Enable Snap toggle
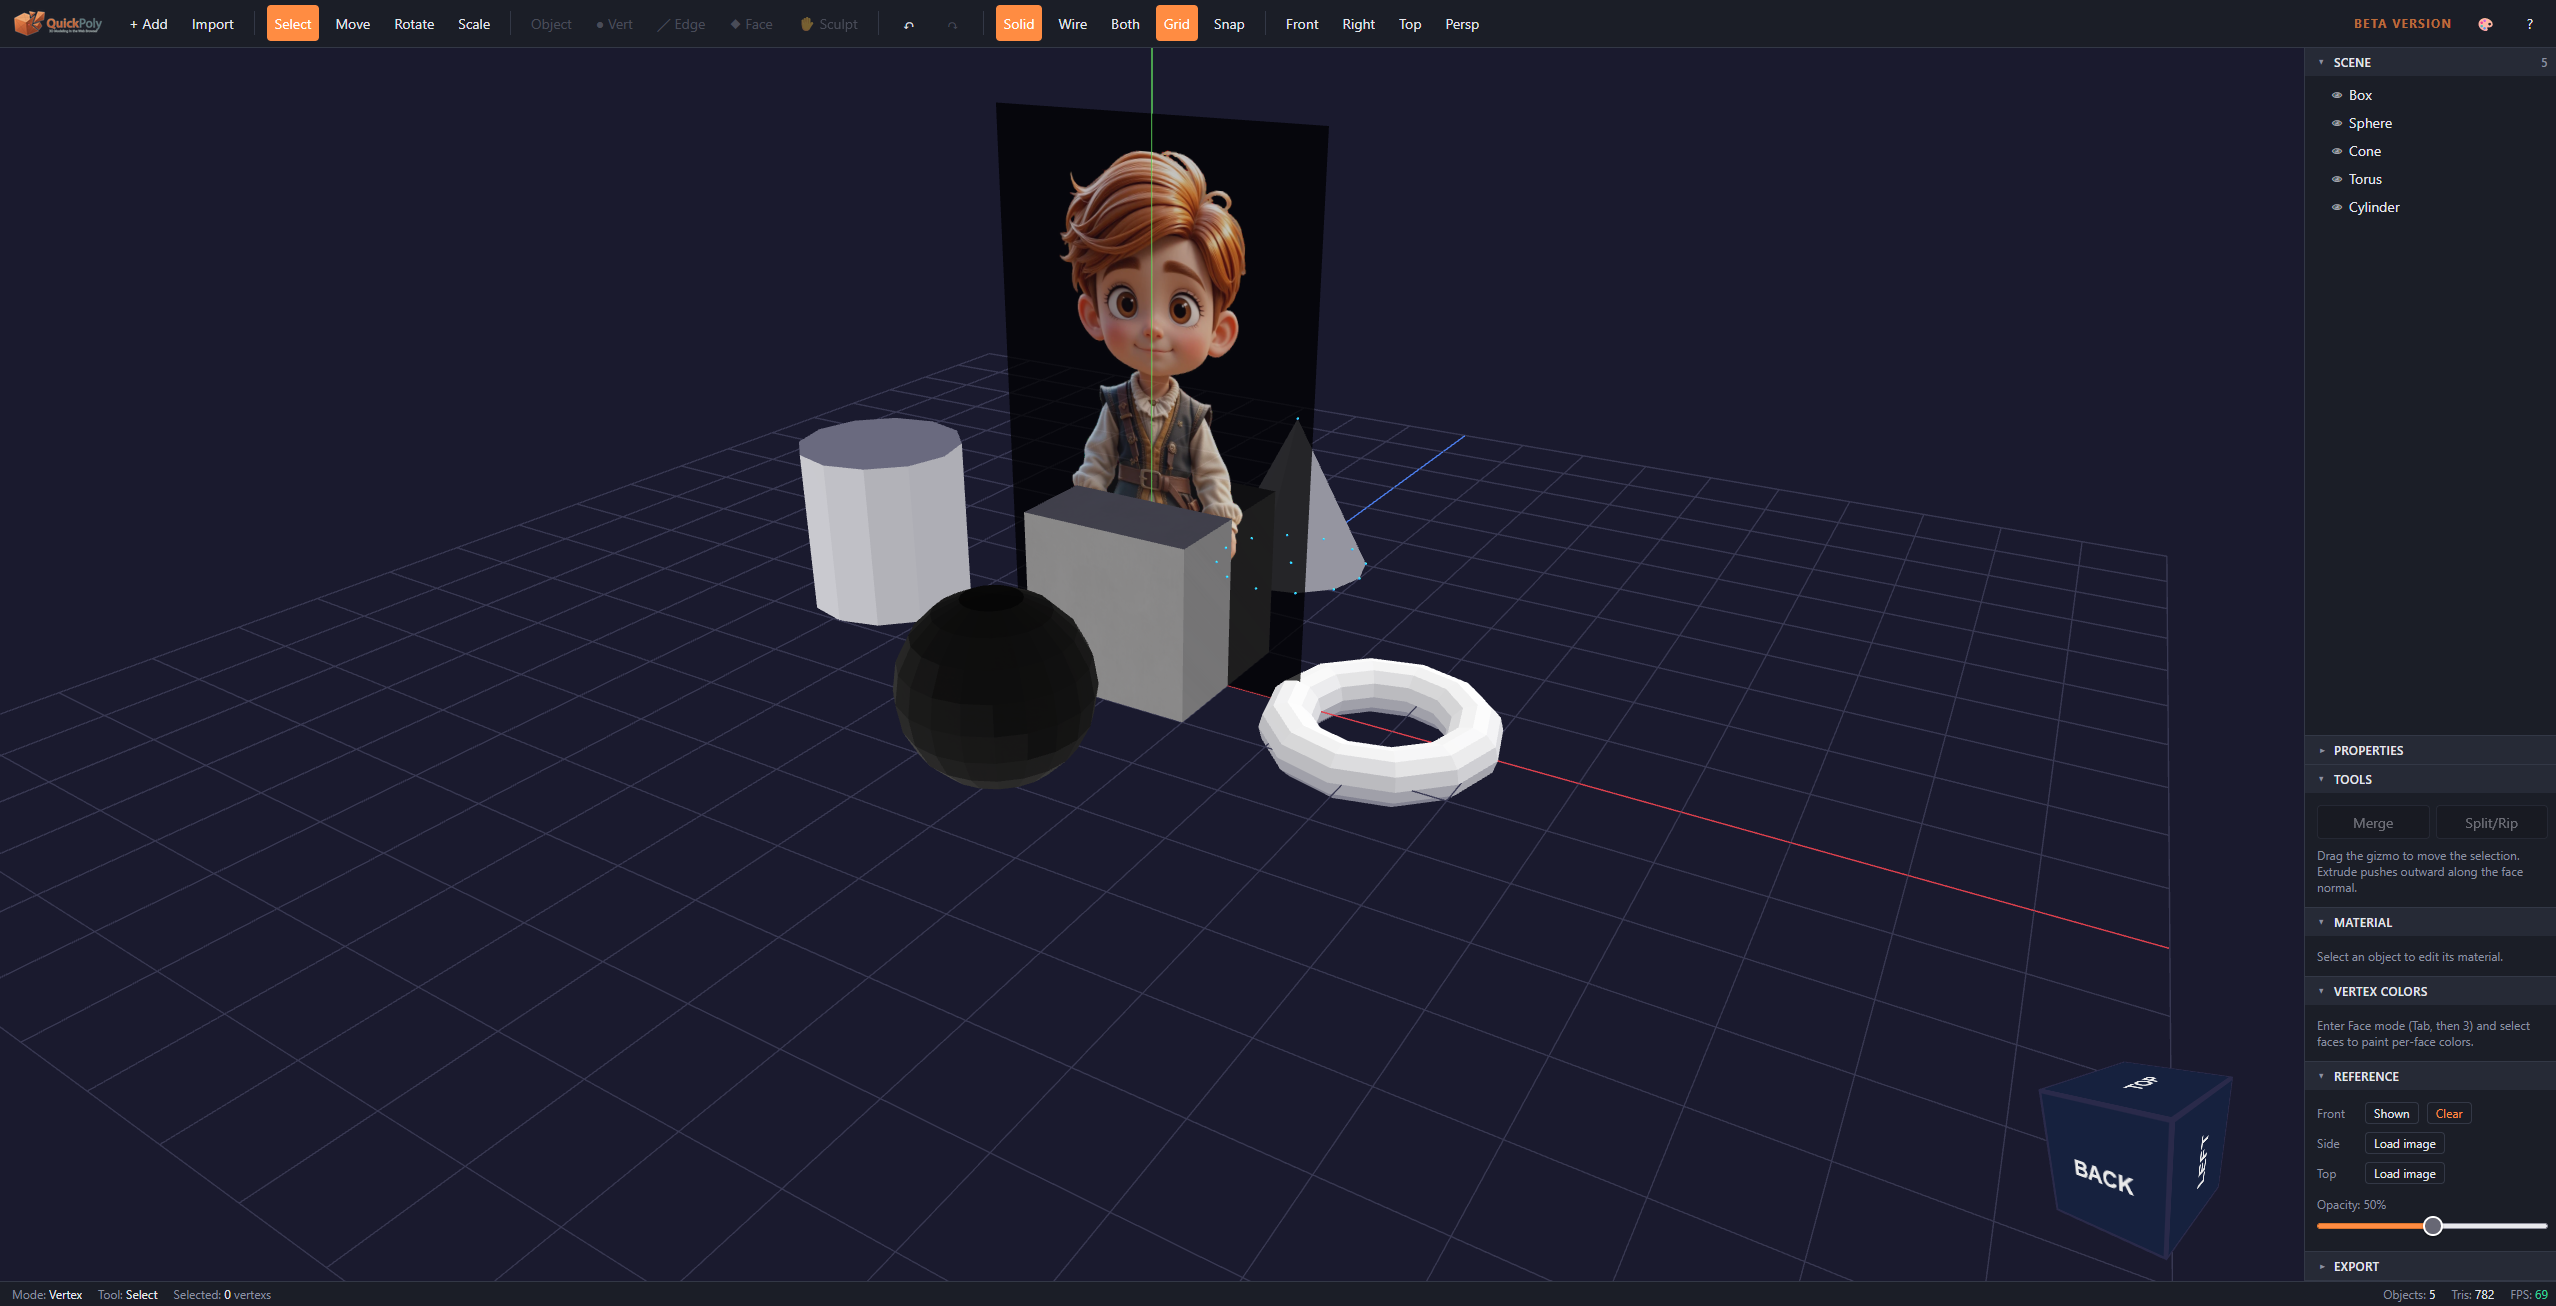This screenshot has width=2556, height=1306. coord(1229,24)
